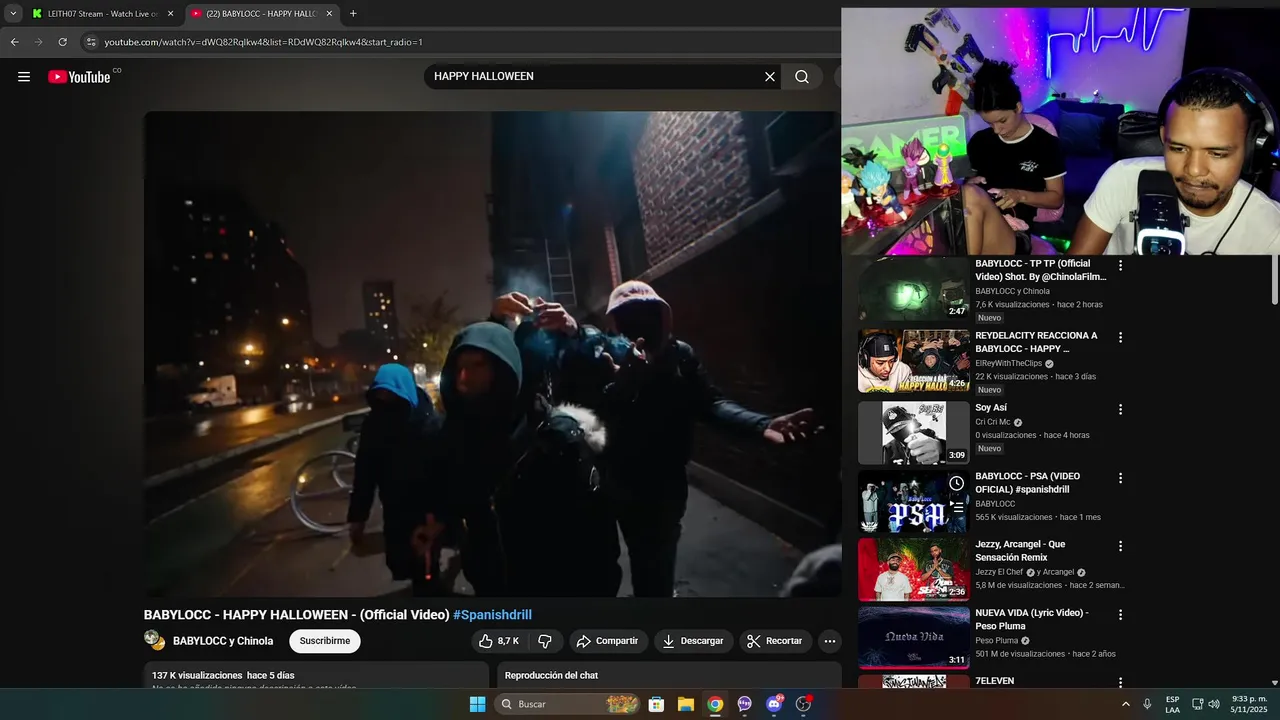
Task: Open the site information icon in address bar
Action: 91,42
